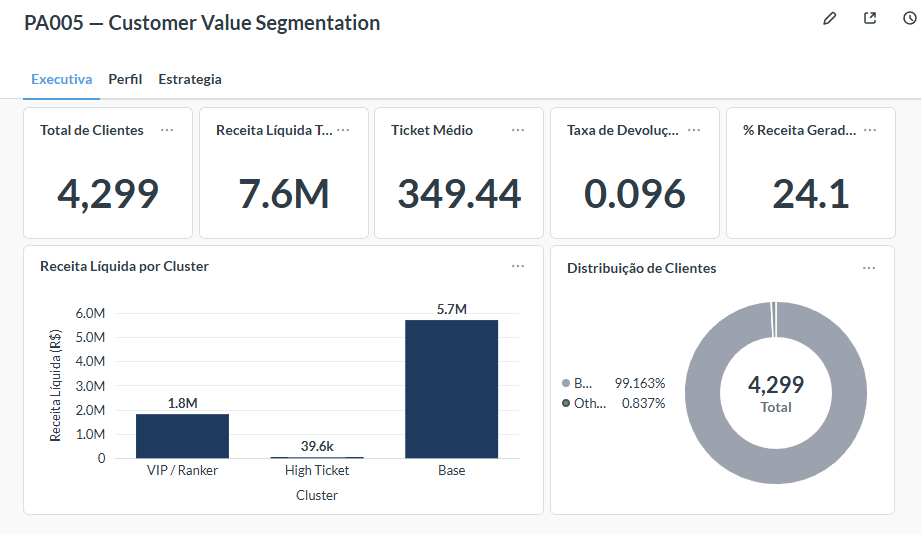Click the 24.1 percent revenue value
921x534 pixels.
811,194
